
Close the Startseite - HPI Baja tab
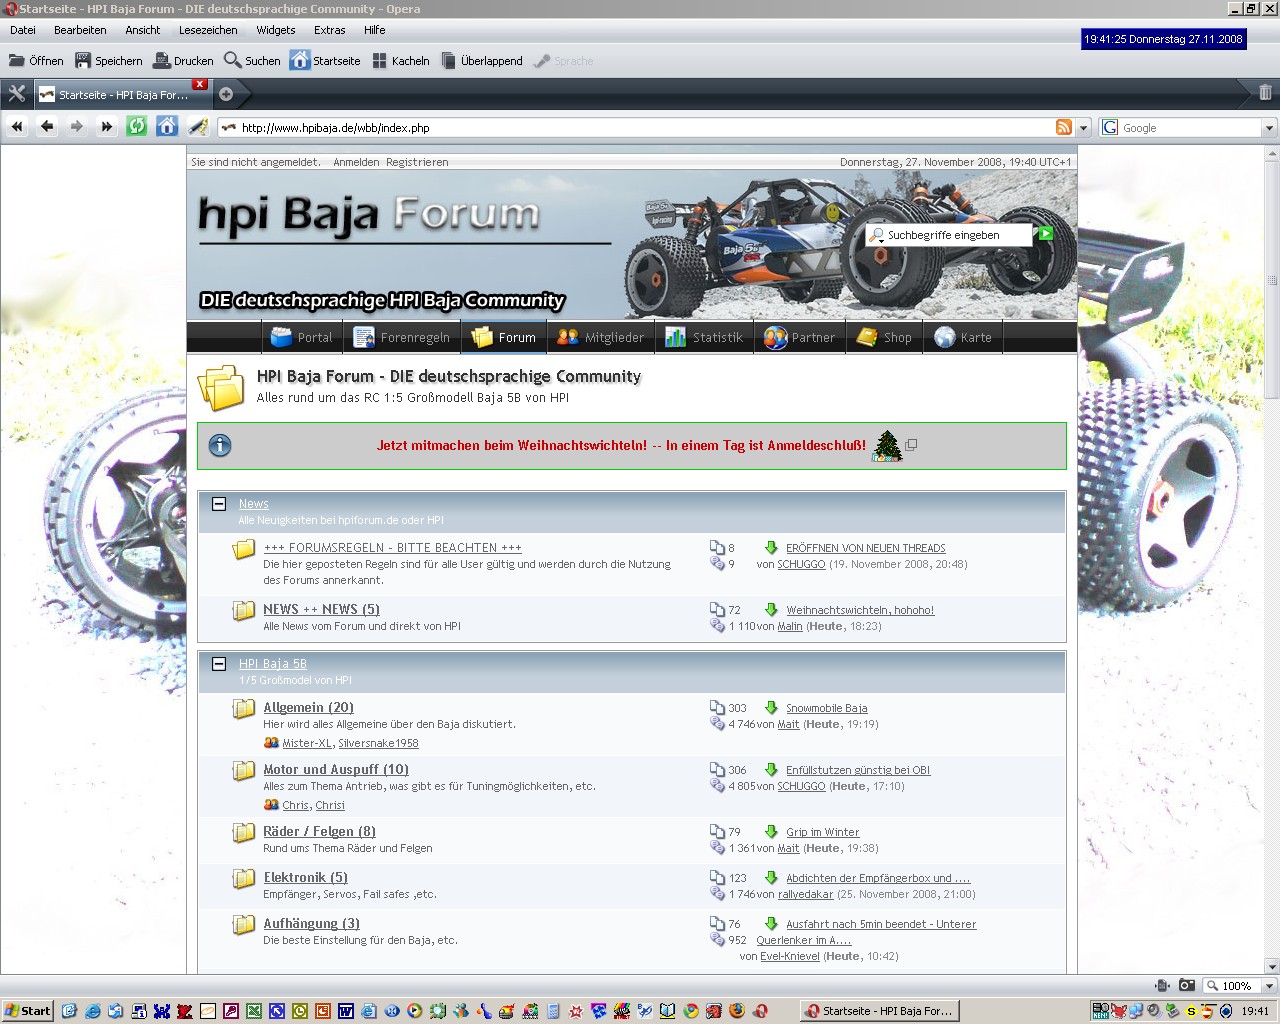tap(200, 84)
